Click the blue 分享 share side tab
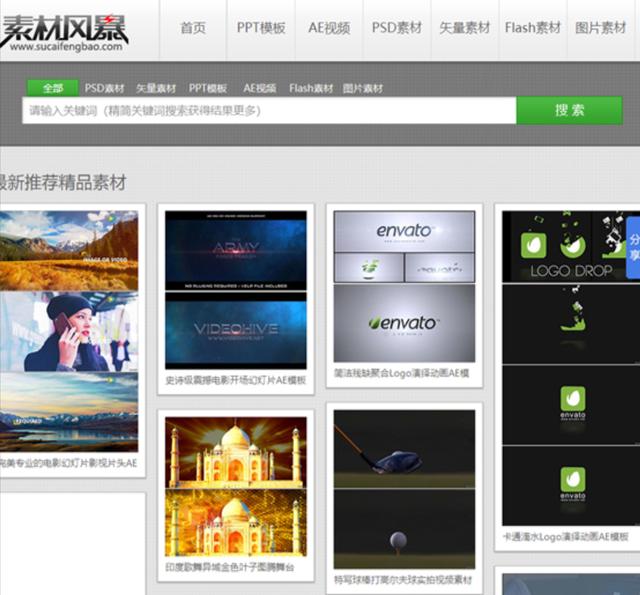This screenshot has height=595, width=640. point(633,248)
